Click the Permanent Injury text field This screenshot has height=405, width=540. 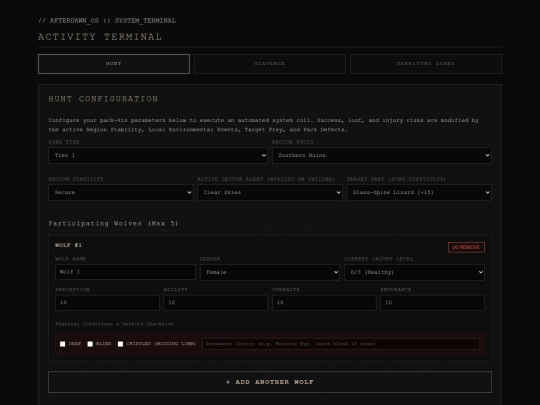point(341,344)
